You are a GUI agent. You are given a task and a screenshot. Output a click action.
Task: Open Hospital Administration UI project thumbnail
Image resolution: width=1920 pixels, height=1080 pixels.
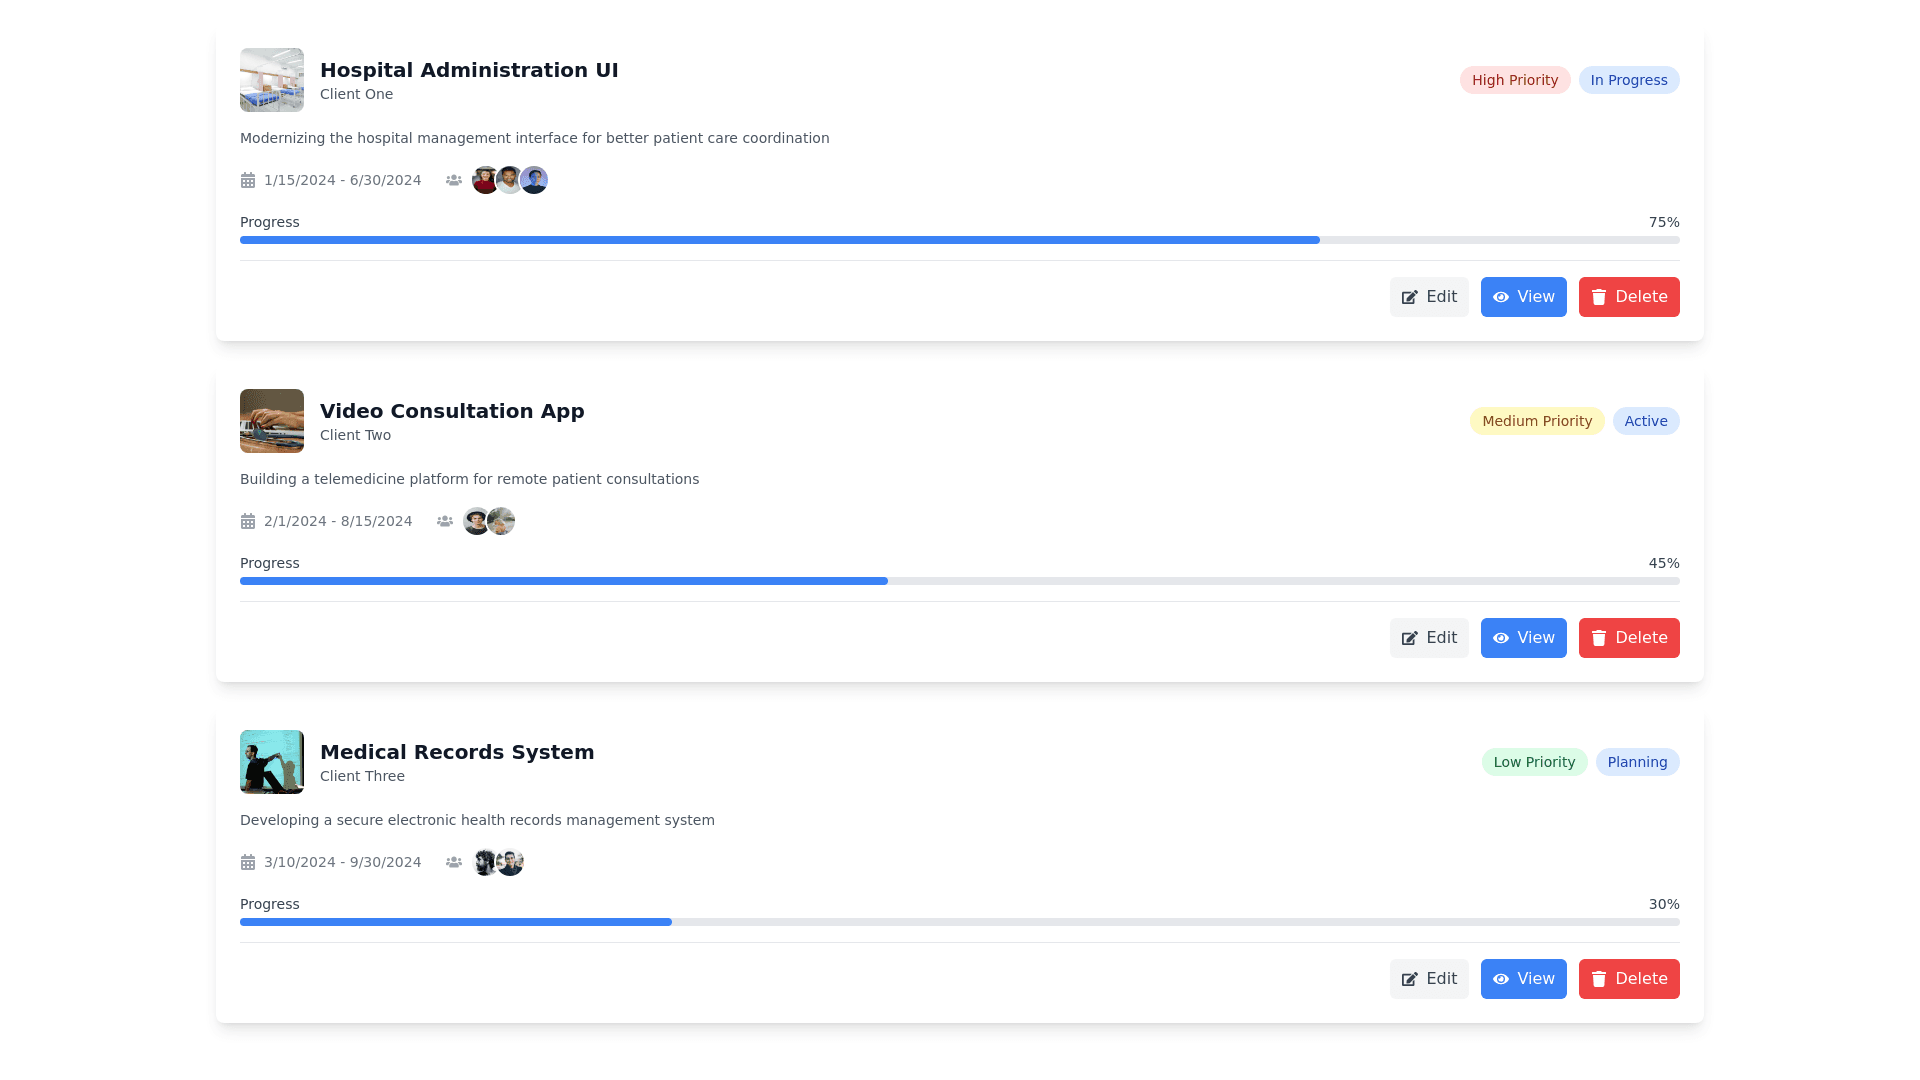(272, 80)
